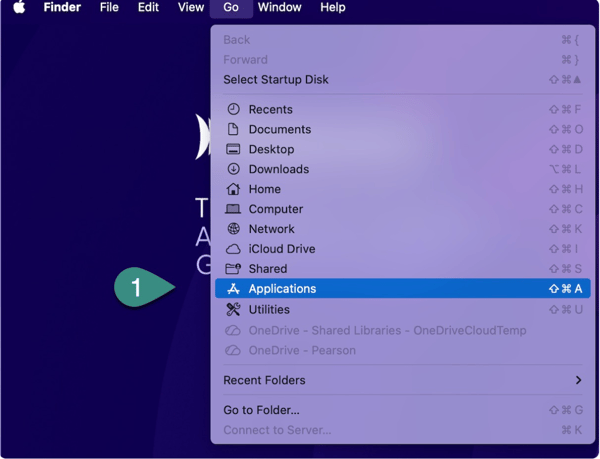Image resolution: width=600 pixels, height=459 pixels.
Task: Go to the Desktop folder
Action: click(x=403, y=149)
